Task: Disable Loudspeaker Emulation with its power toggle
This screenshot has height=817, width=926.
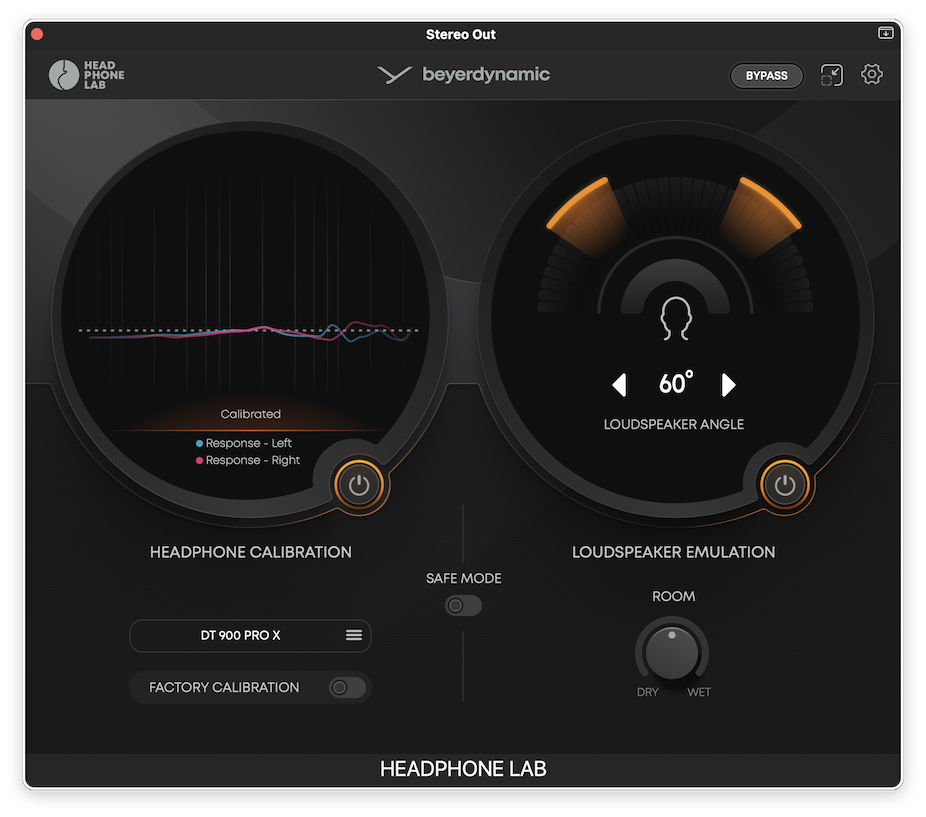Action: point(785,485)
